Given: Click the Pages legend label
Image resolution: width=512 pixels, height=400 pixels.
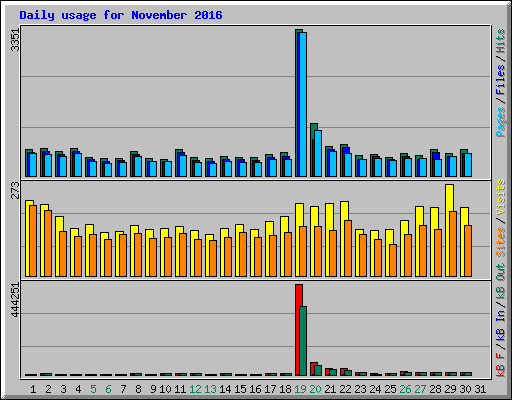Looking at the screenshot, I should tap(500, 122).
